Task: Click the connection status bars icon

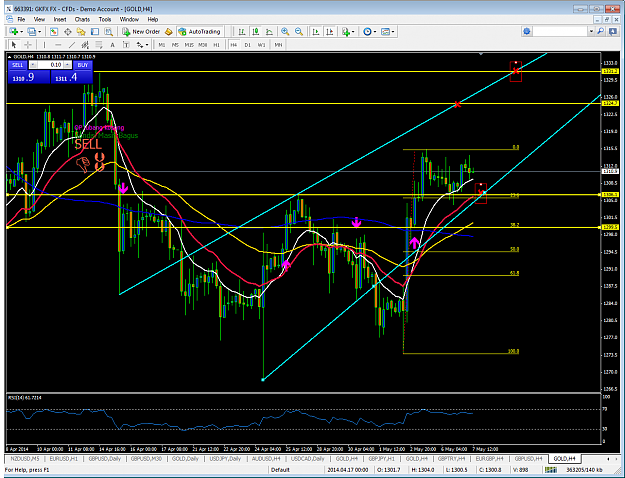Action: pos(550,470)
